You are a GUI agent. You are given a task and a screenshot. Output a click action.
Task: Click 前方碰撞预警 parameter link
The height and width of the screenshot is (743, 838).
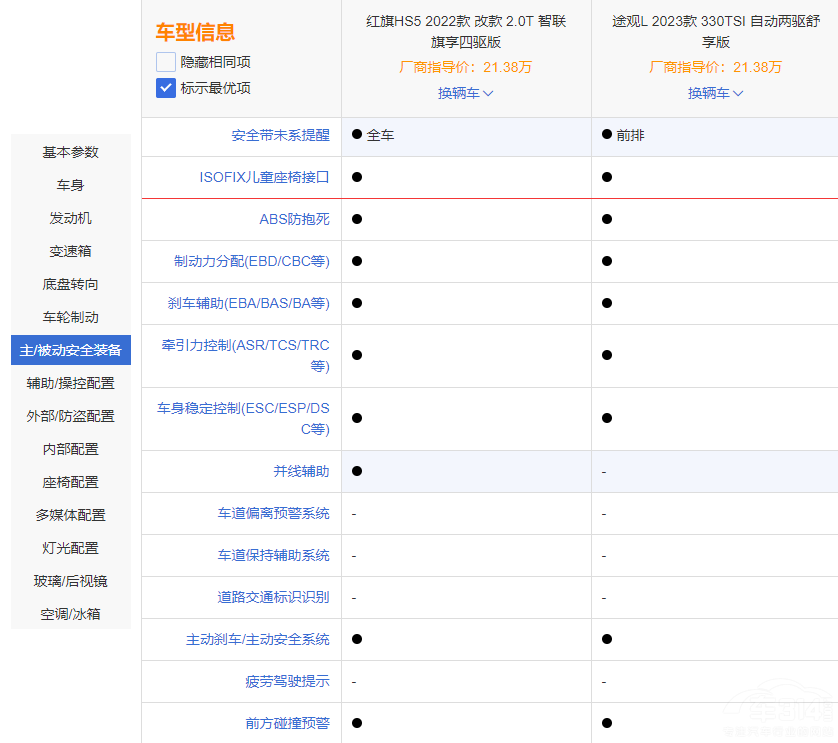[287, 723]
